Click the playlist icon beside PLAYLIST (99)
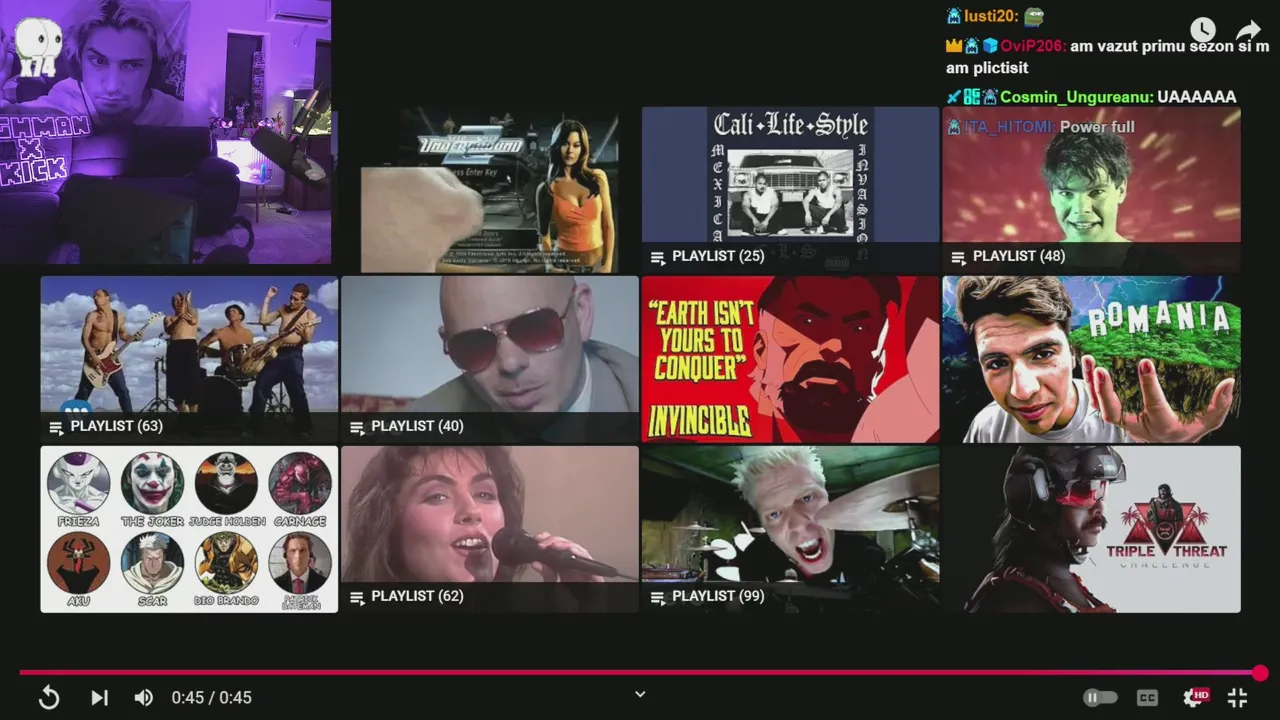The height and width of the screenshot is (720, 1280). 657,598
